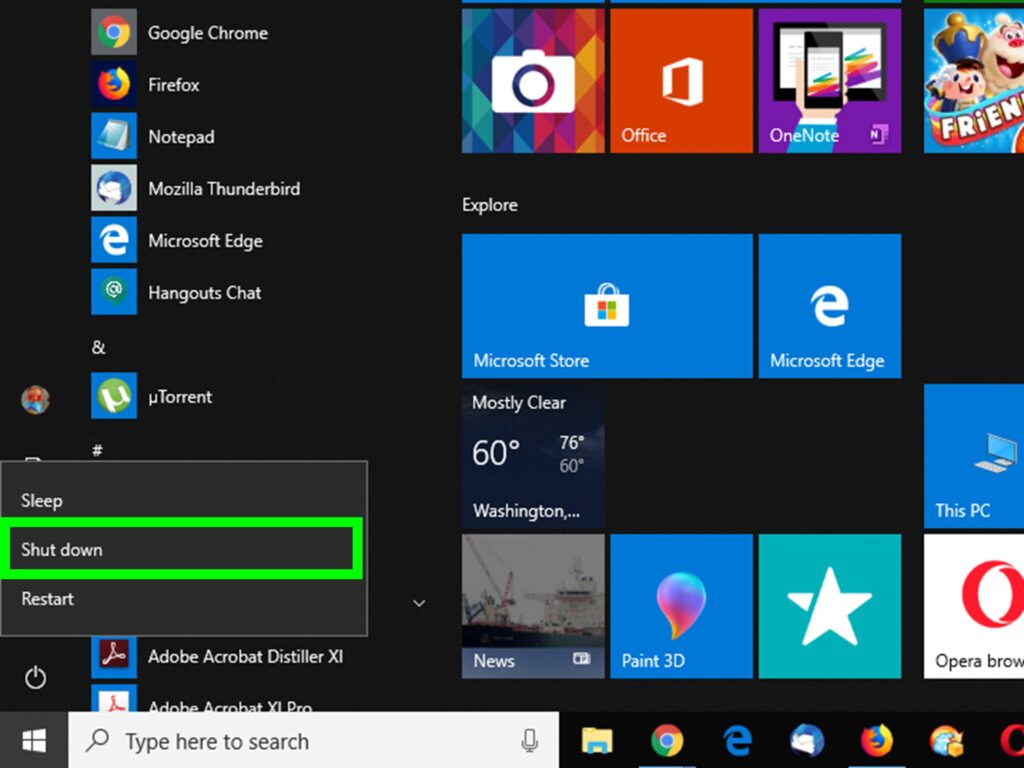Click the user account avatar
The image size is (1024, 768).
[35, 400]
